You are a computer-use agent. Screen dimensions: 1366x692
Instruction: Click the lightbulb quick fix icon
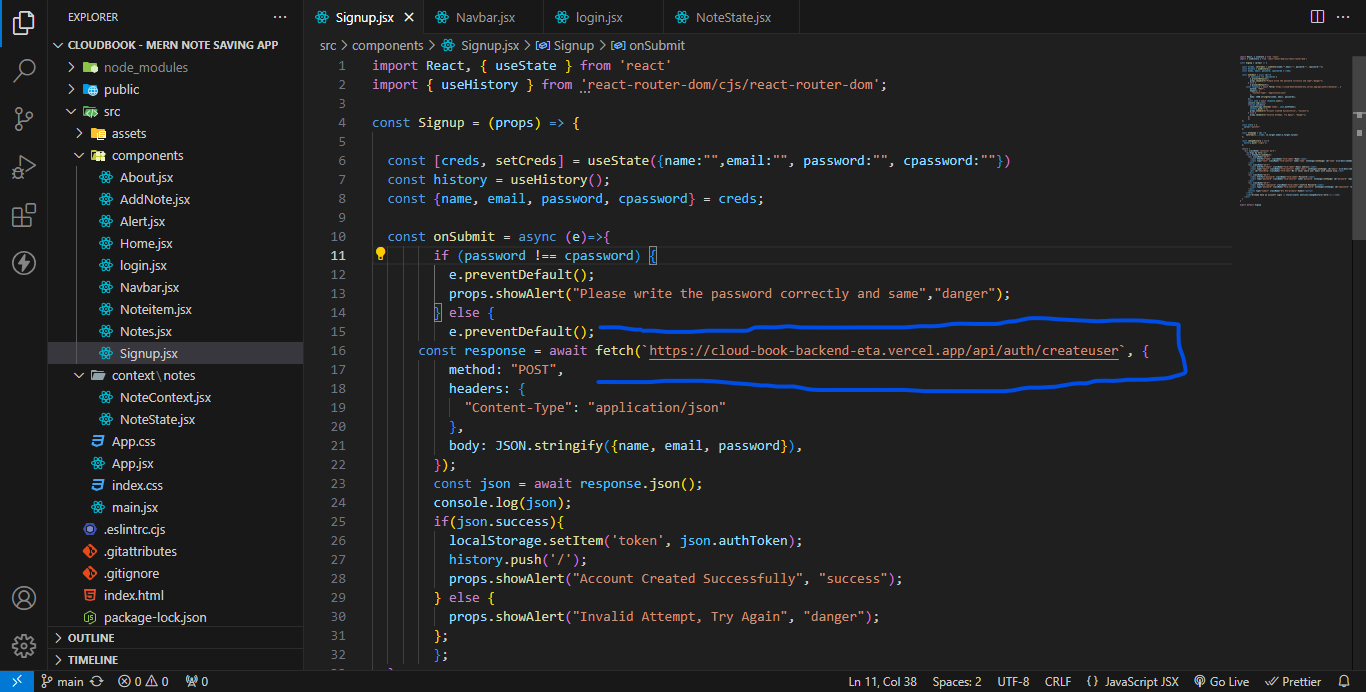tap(380, 255)
